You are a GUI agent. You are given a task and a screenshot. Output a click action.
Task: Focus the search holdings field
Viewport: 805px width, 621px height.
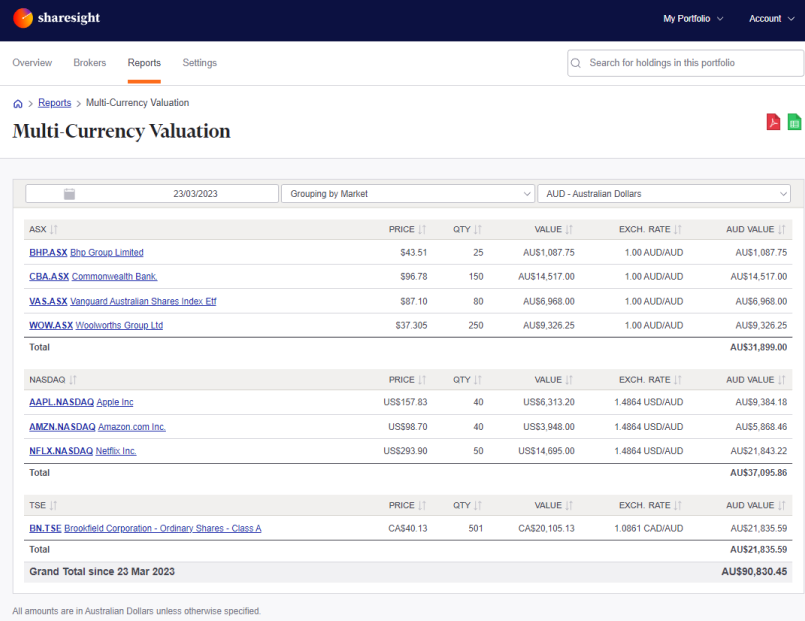pyautogui.click(x=685, y=63)
